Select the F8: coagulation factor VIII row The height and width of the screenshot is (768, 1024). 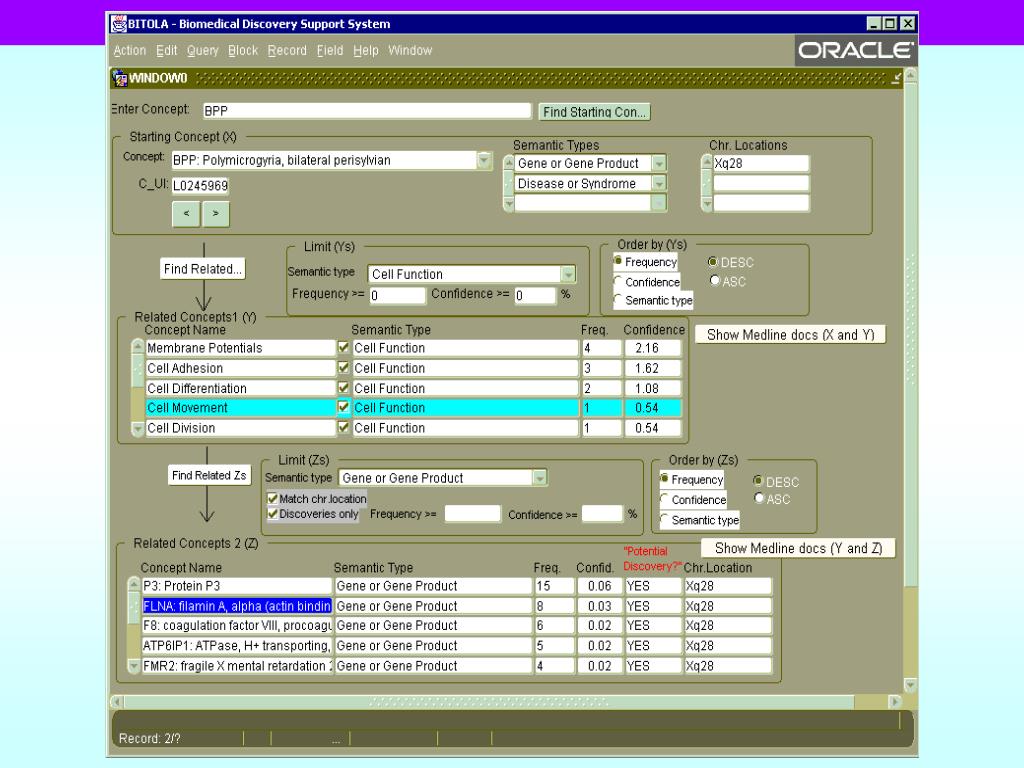point(237,626)
